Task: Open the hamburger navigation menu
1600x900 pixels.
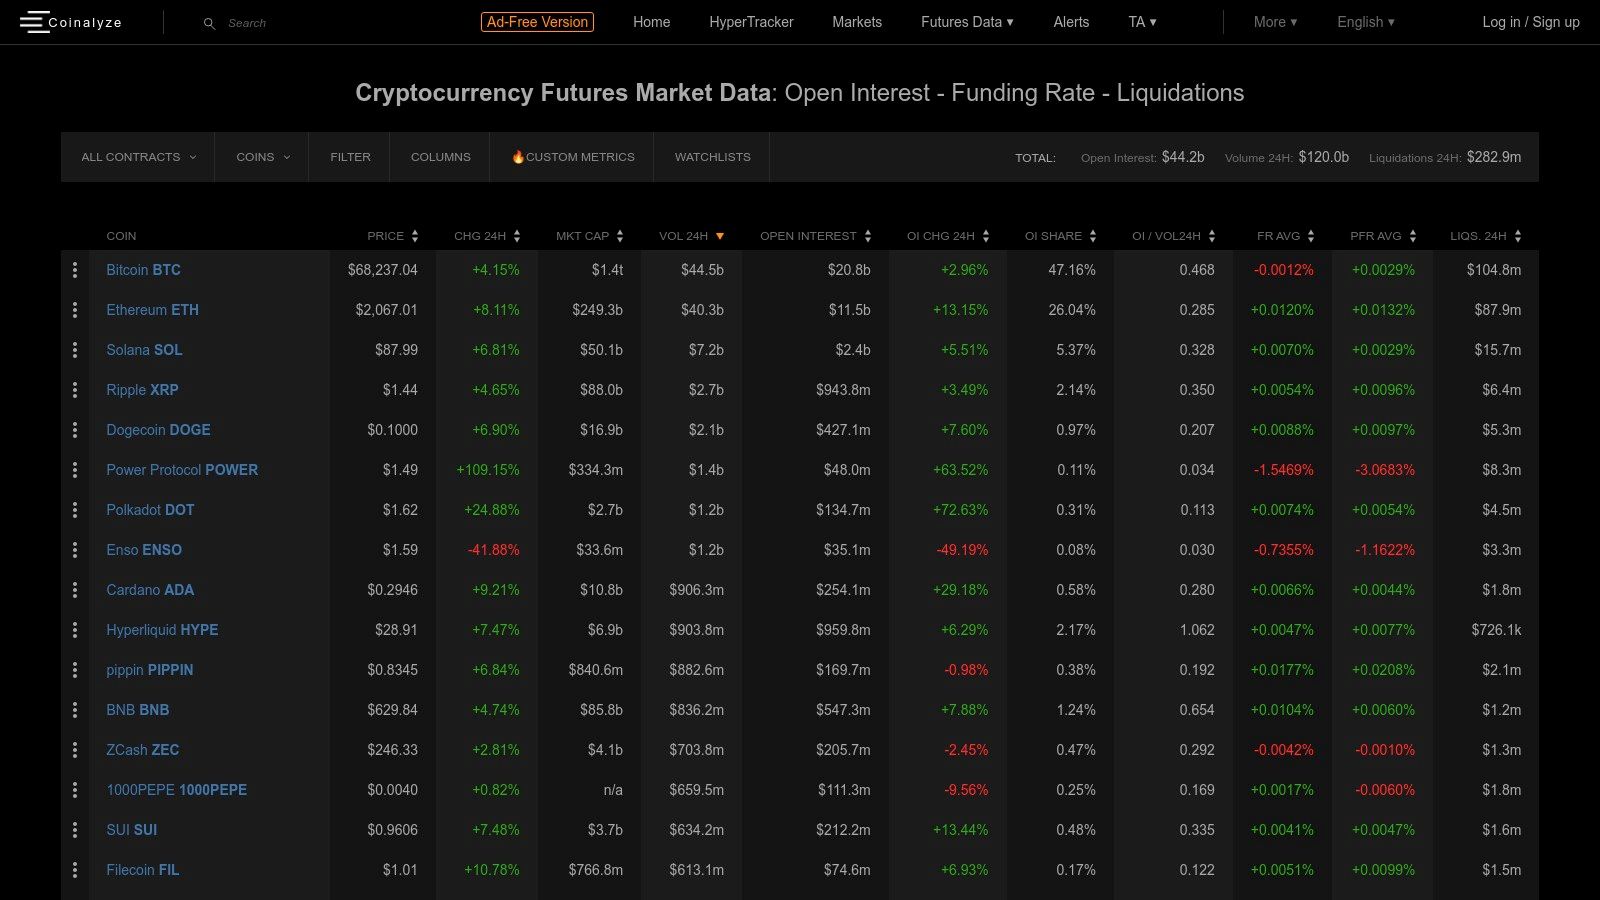Action: (33, 21)
